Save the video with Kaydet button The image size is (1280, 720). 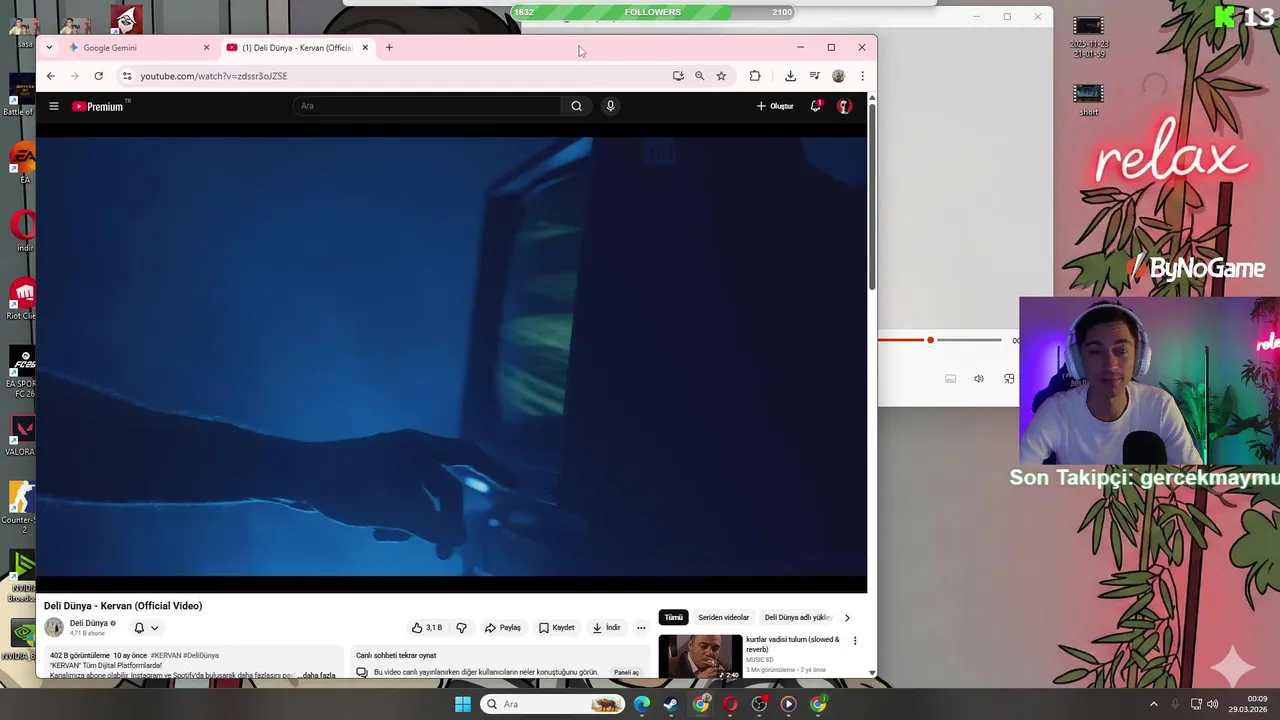(x=556, y=628)
